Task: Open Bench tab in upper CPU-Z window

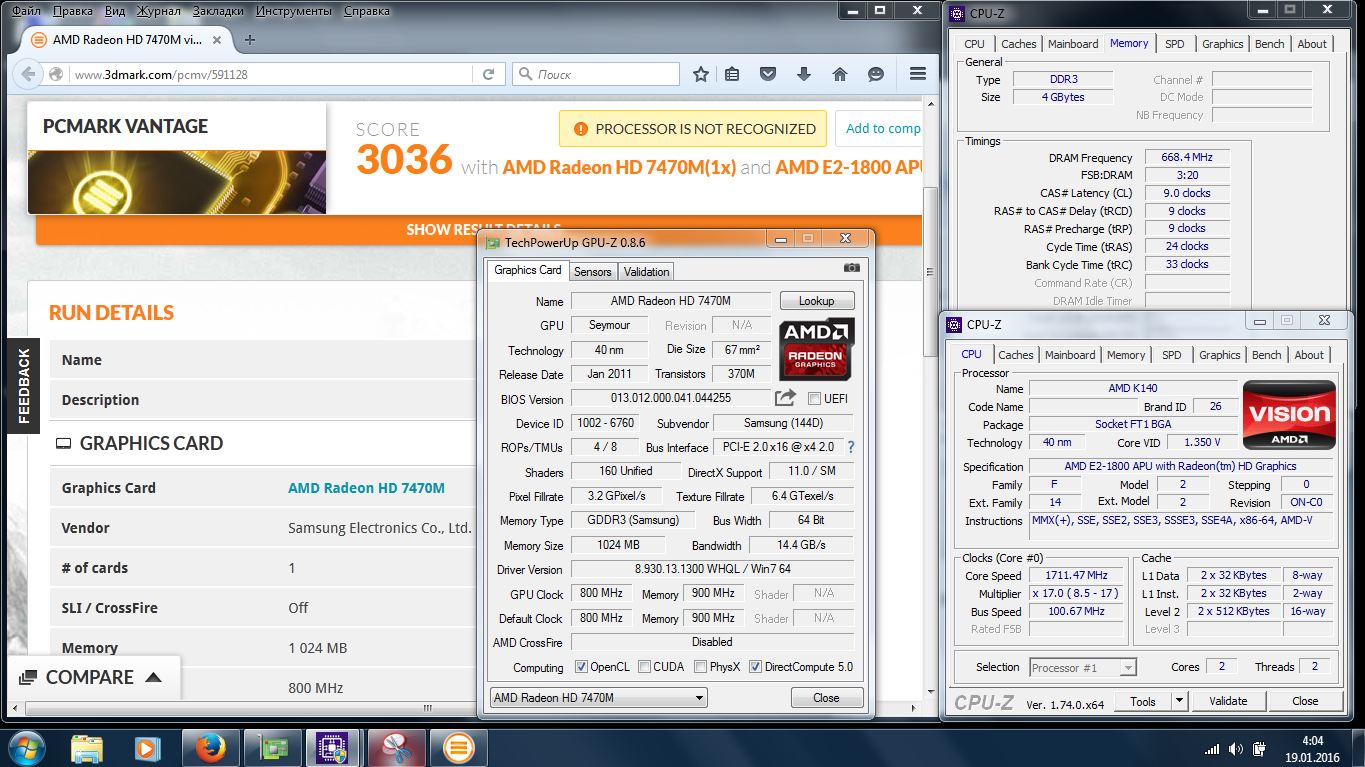Action: [1269, 44]
